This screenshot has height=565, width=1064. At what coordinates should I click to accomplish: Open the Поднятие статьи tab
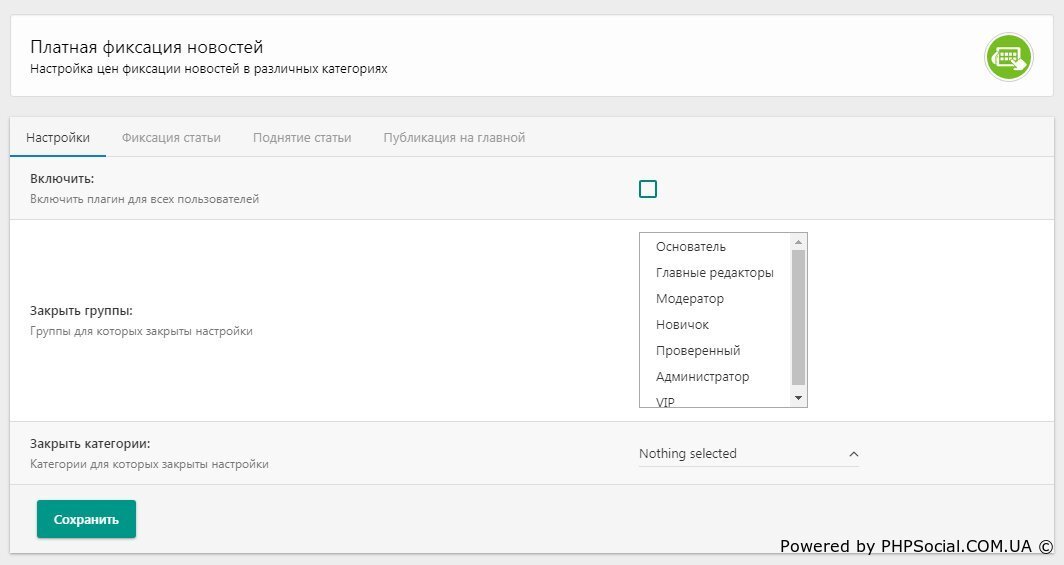point(302,138)
